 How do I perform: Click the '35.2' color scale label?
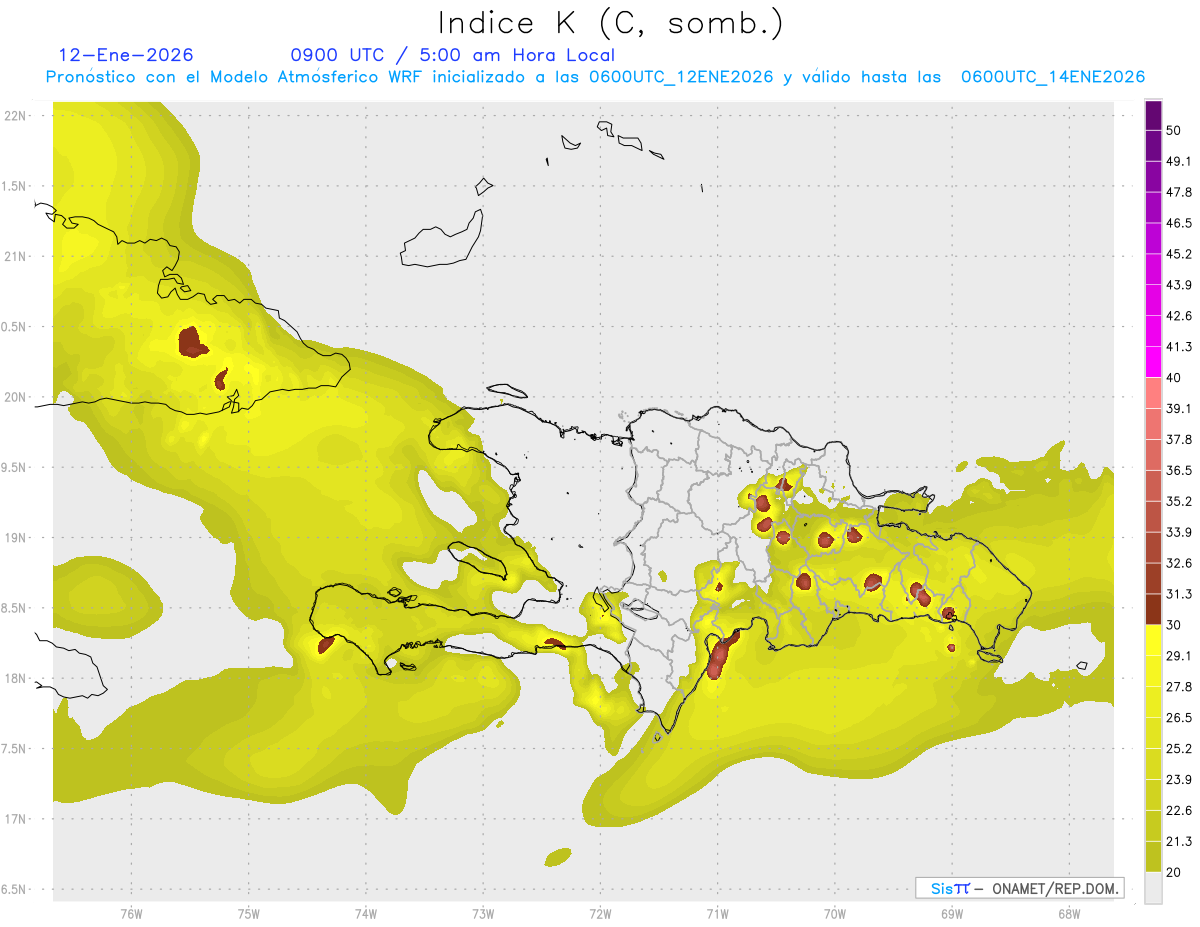click(x=1179, y=501)
